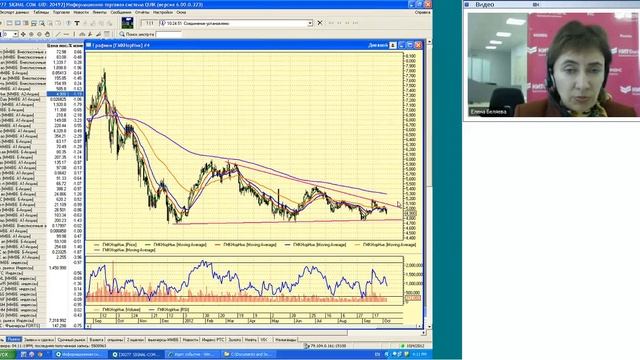
Task: Click the ГМКНорНик [Price] legend entry
Action: 116,244
